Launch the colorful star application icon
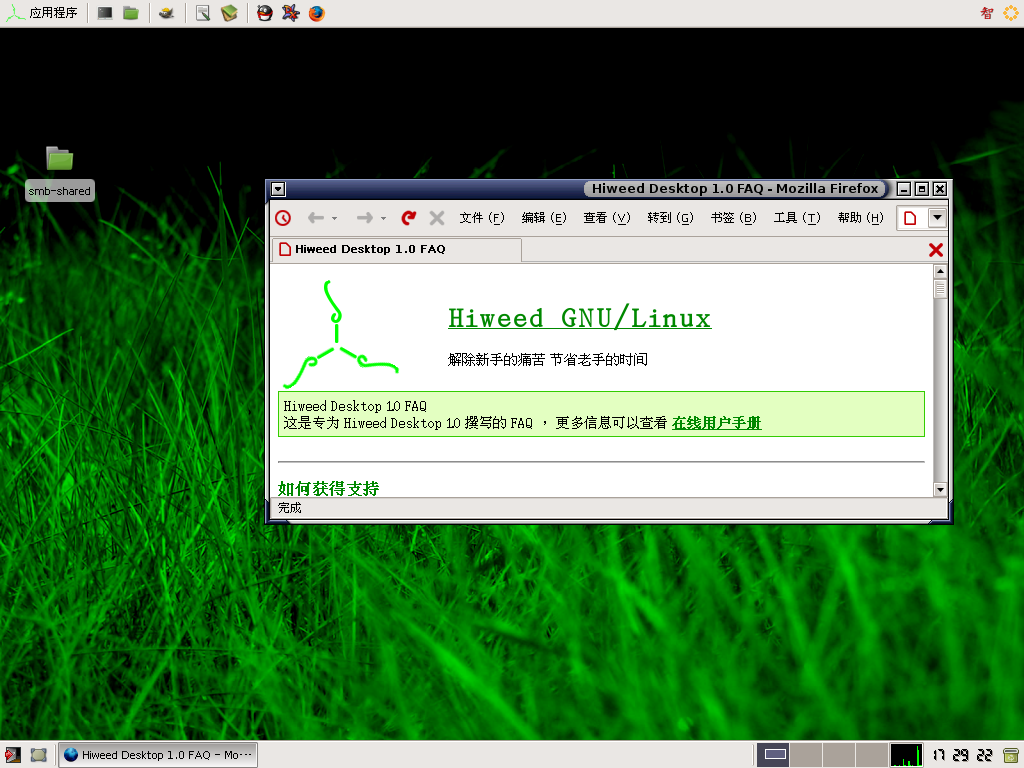This screenshot has height=768, width=1024. point(291,13)
